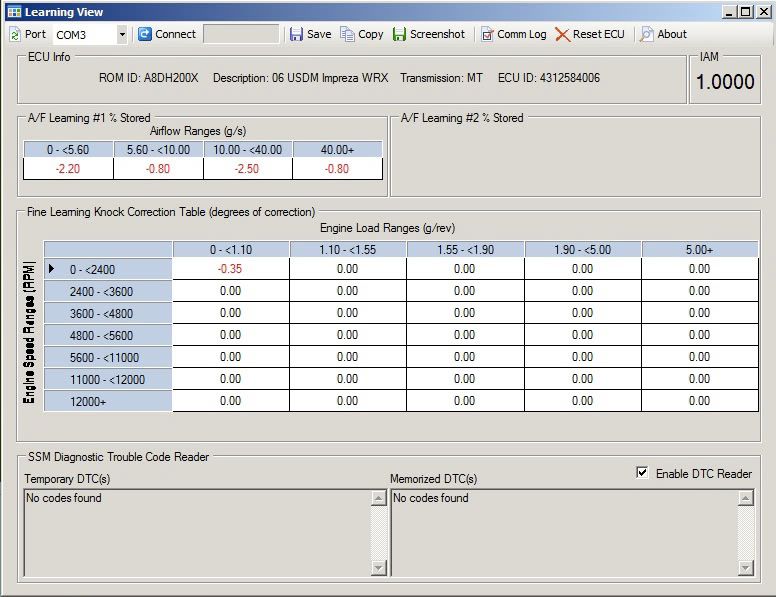Viewport: 776px width, 597px height.
Task: Click the Copy icon in toolbar
Action: tap(347, 34)
